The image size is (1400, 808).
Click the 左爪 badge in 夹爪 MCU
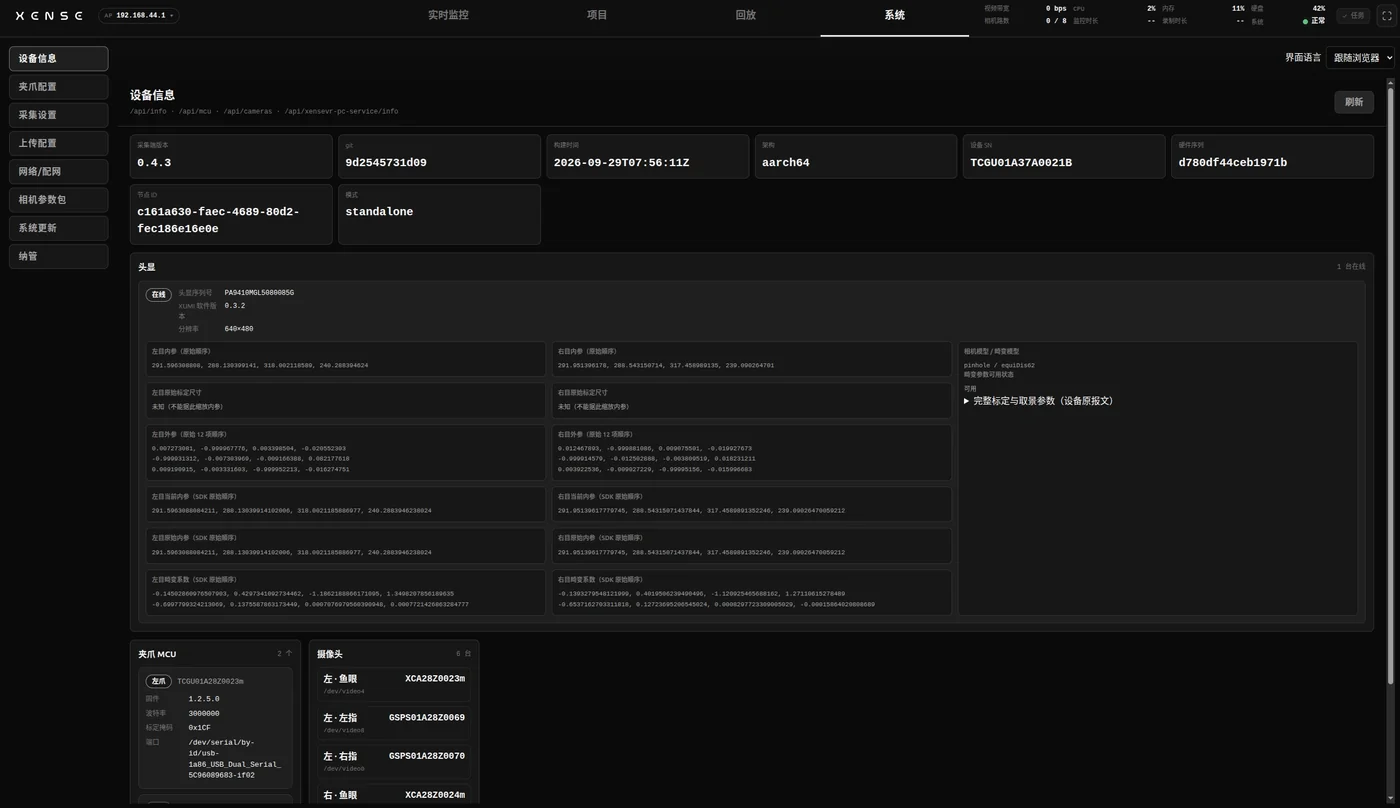pos(158,681)
